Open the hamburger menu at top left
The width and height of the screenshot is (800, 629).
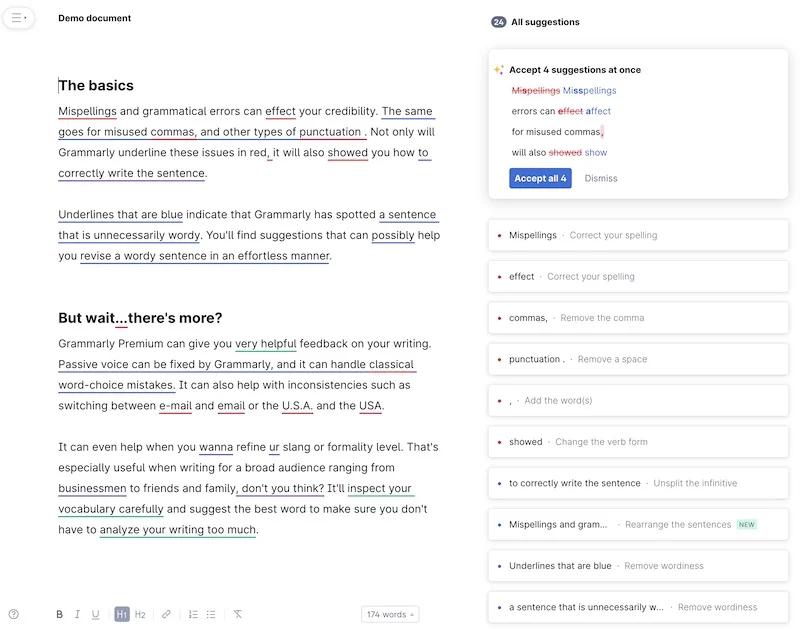click(19, 18)
